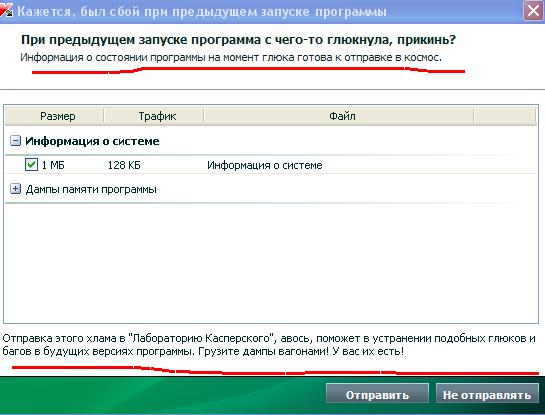Sort by the "Файл" column header
The width and height of the screenshot is (545, 415).
[x=339, y=116]
